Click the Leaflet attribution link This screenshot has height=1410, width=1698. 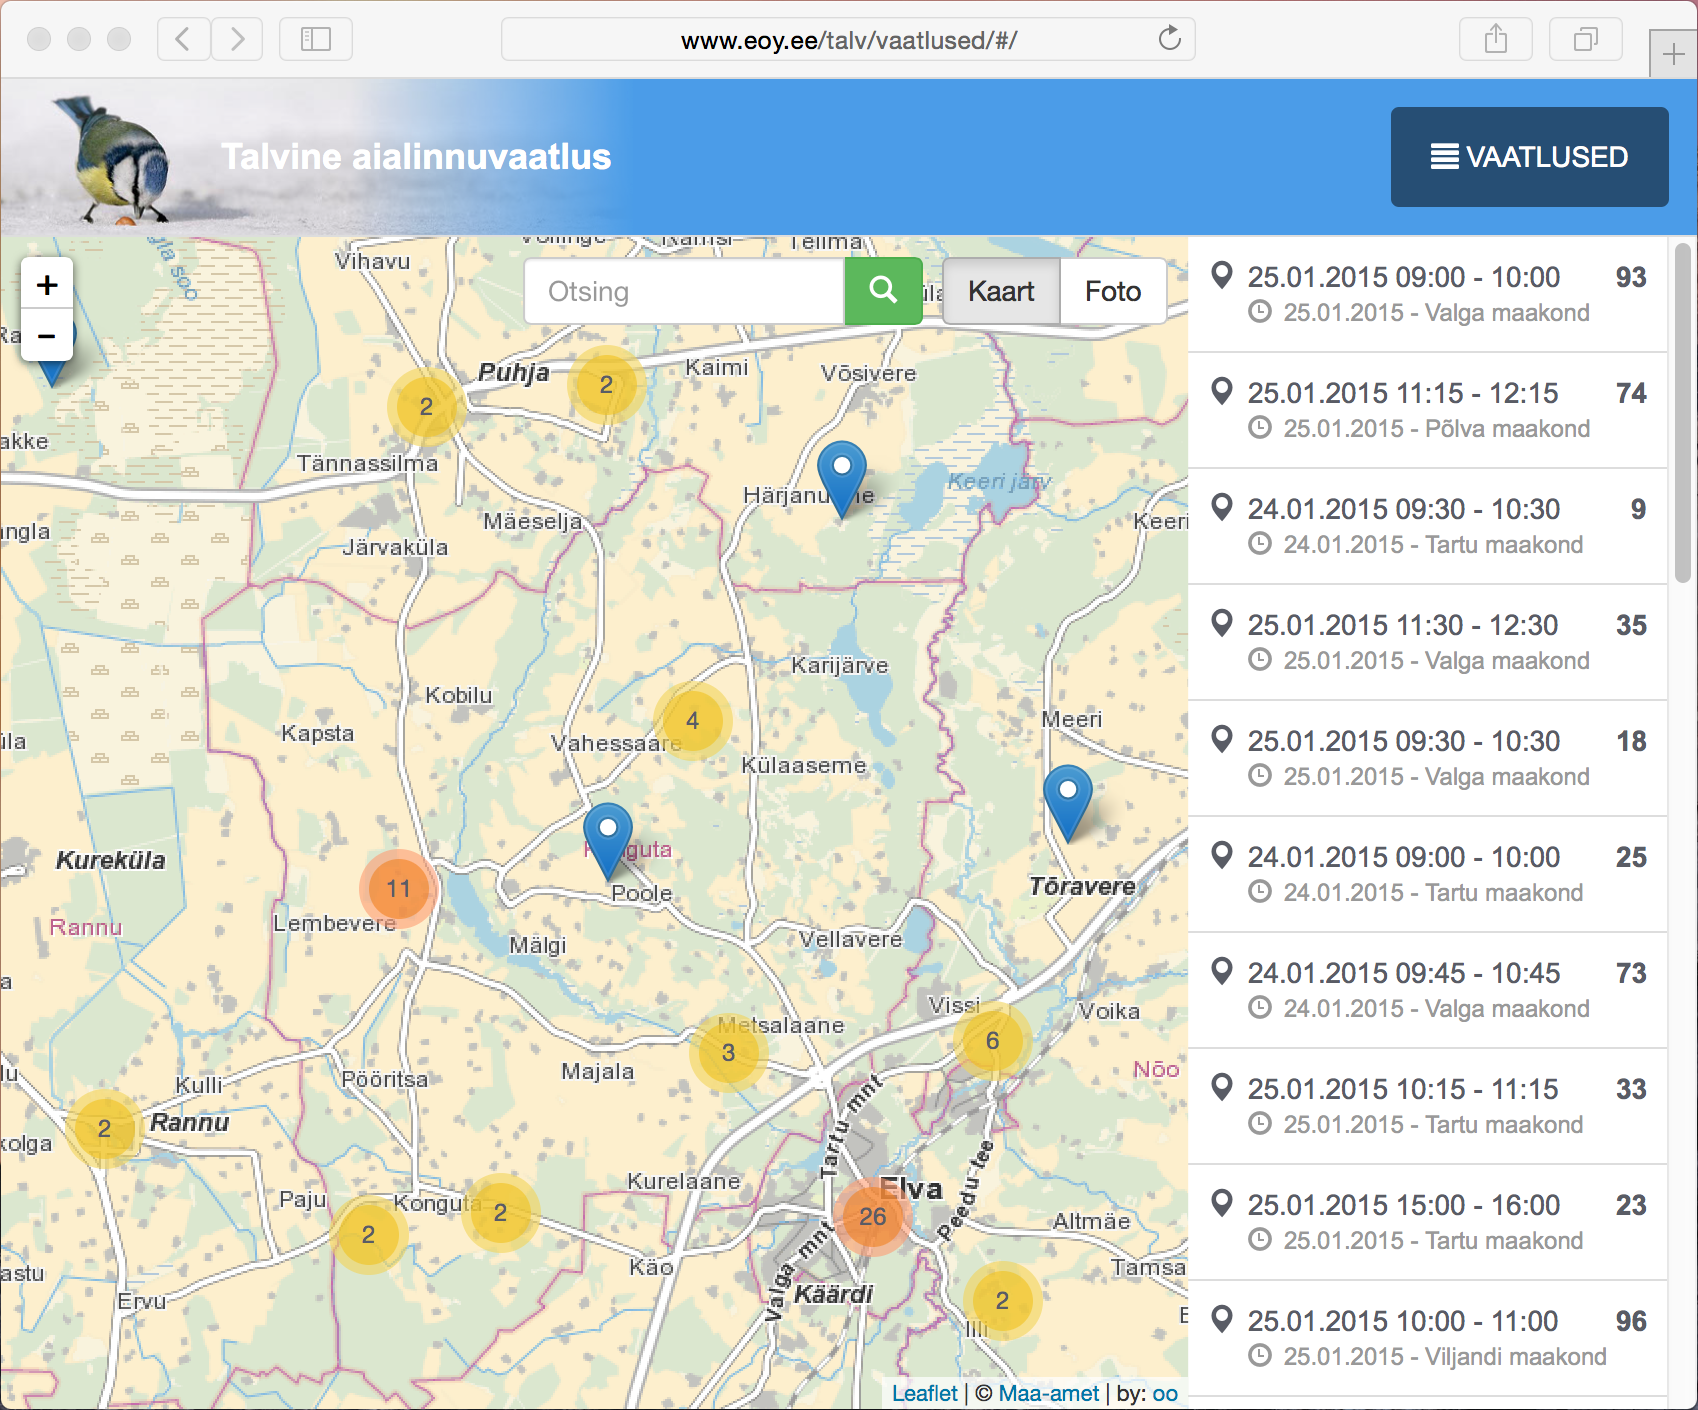924,1393
